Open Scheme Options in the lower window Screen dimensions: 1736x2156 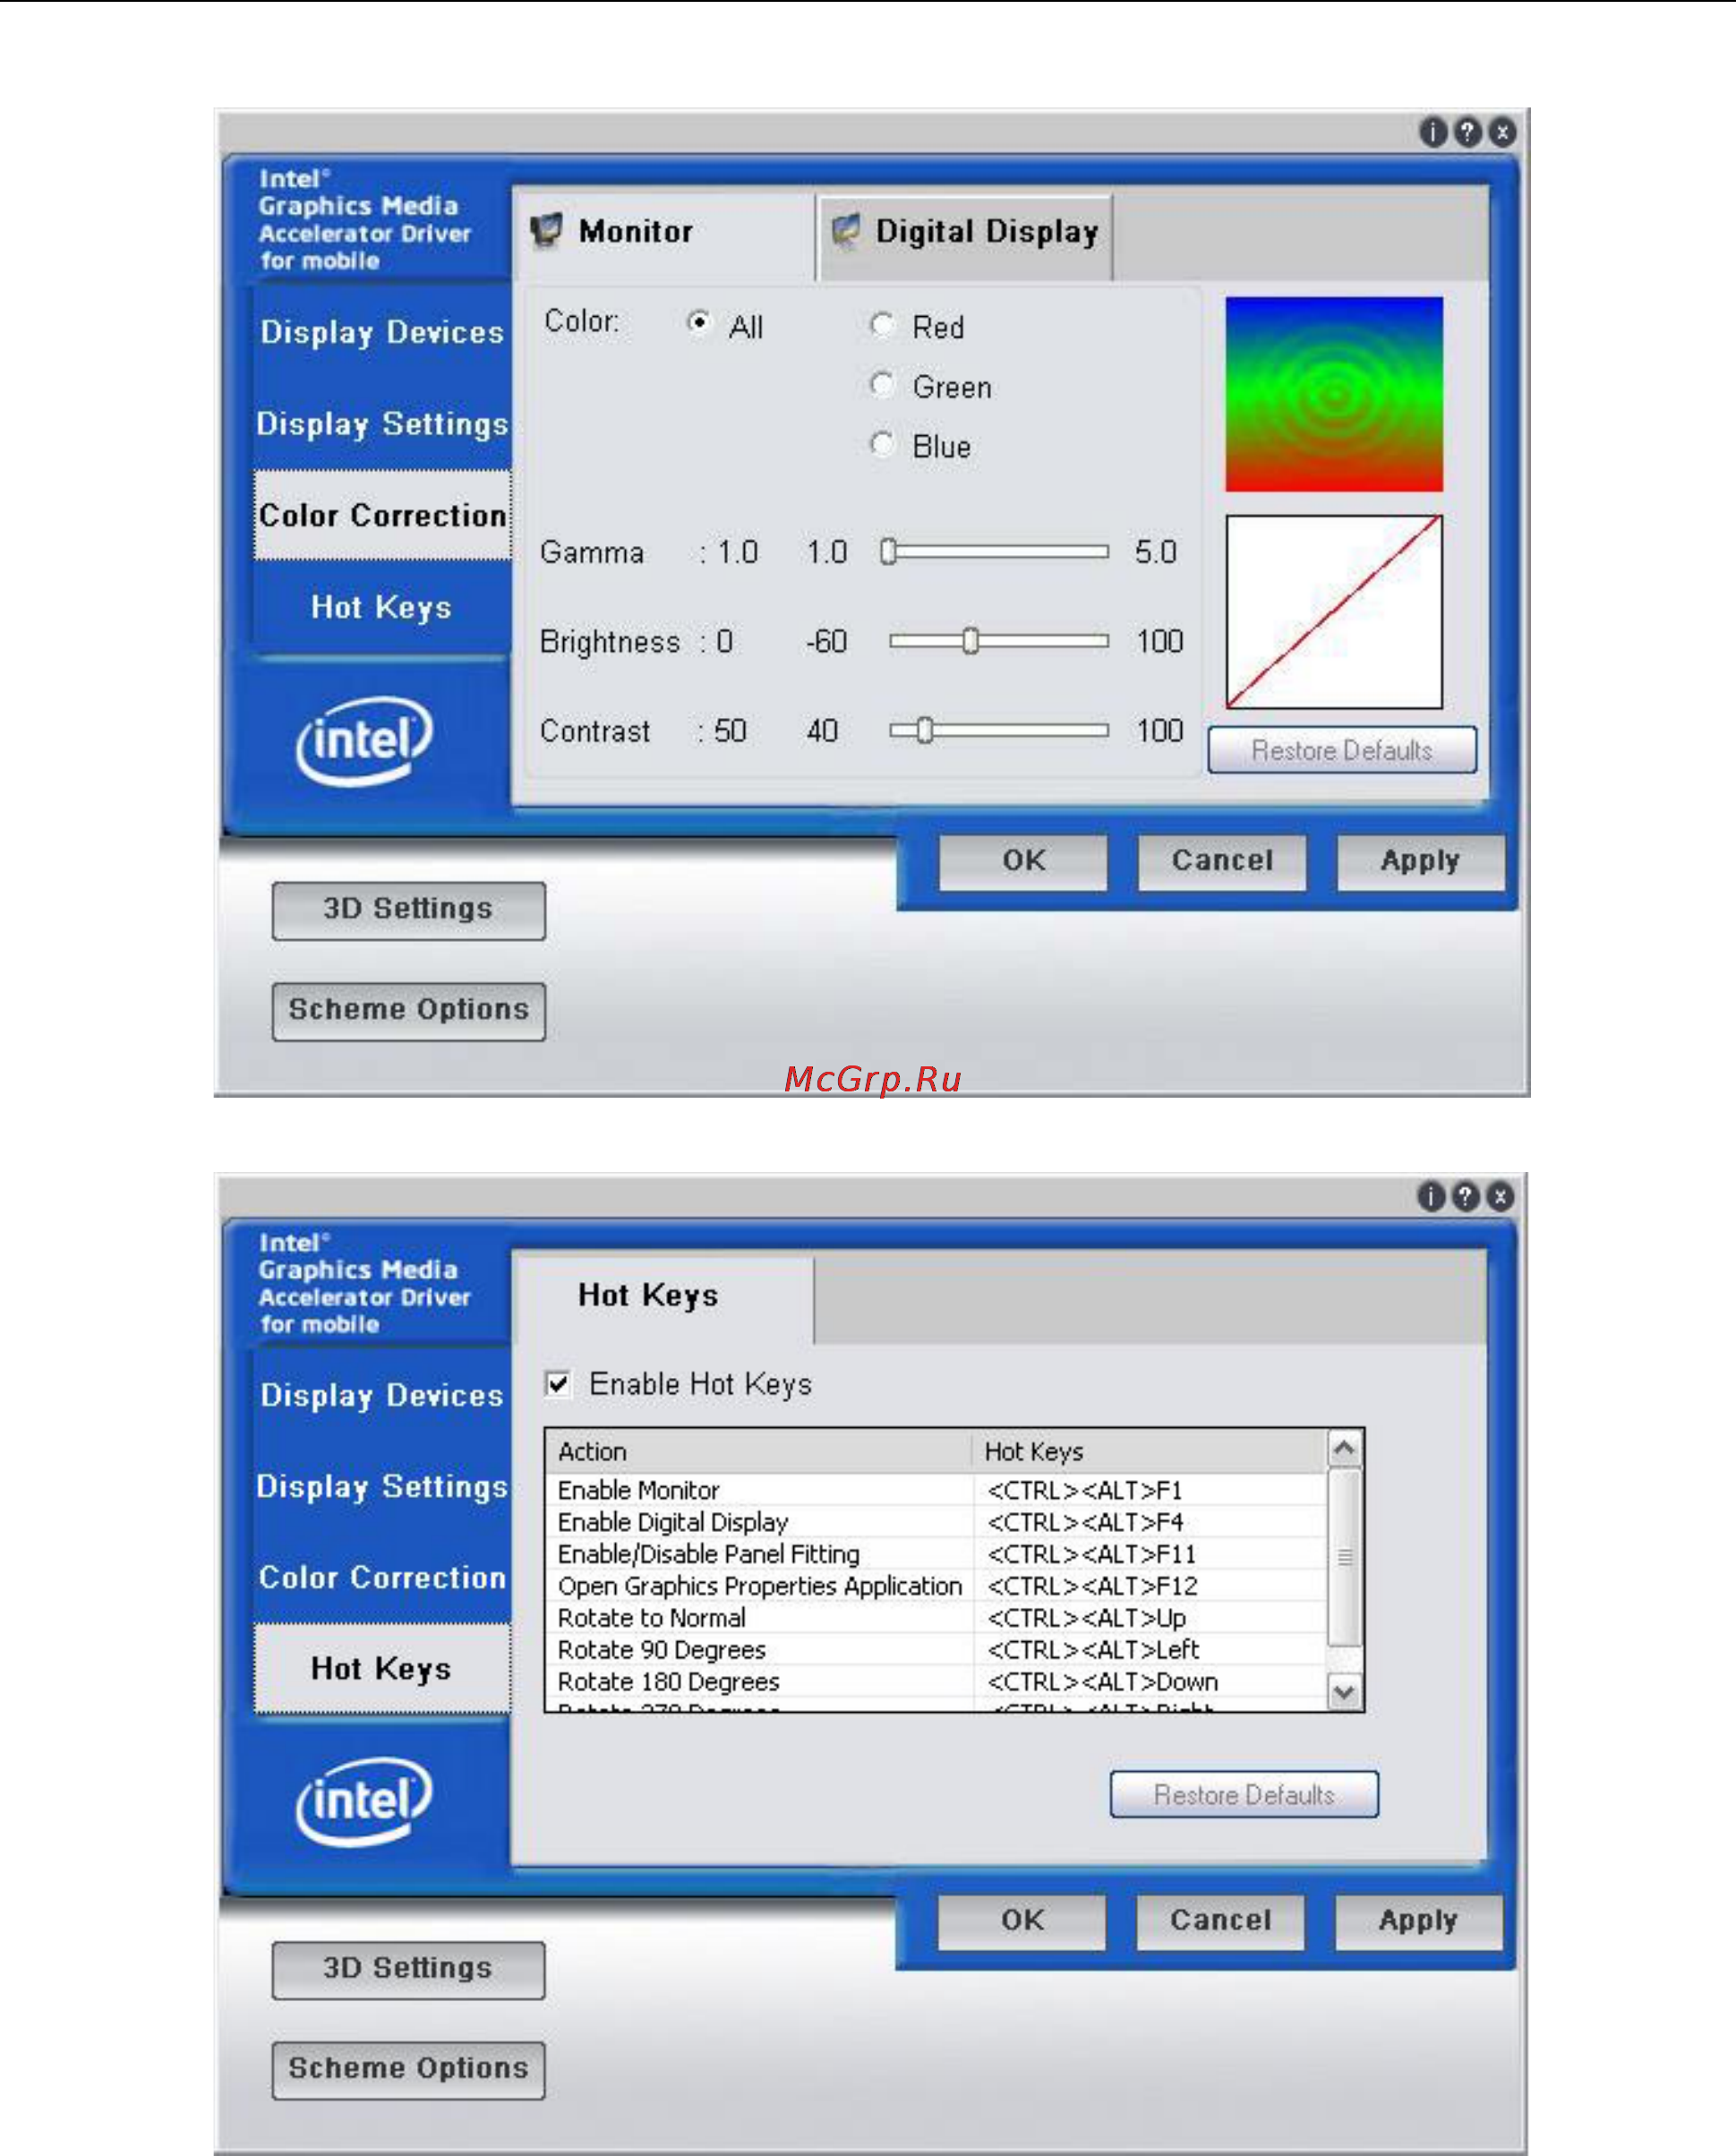(x=408, y=2070)
